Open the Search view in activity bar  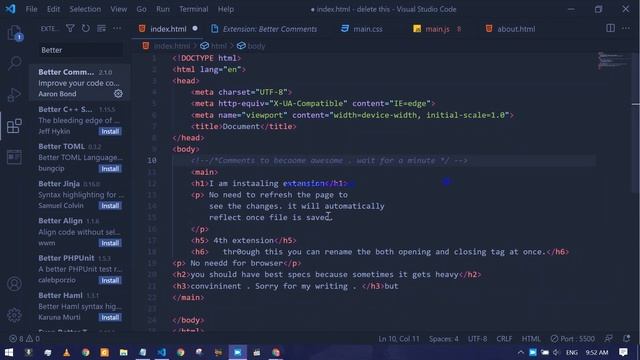(14, 63)
